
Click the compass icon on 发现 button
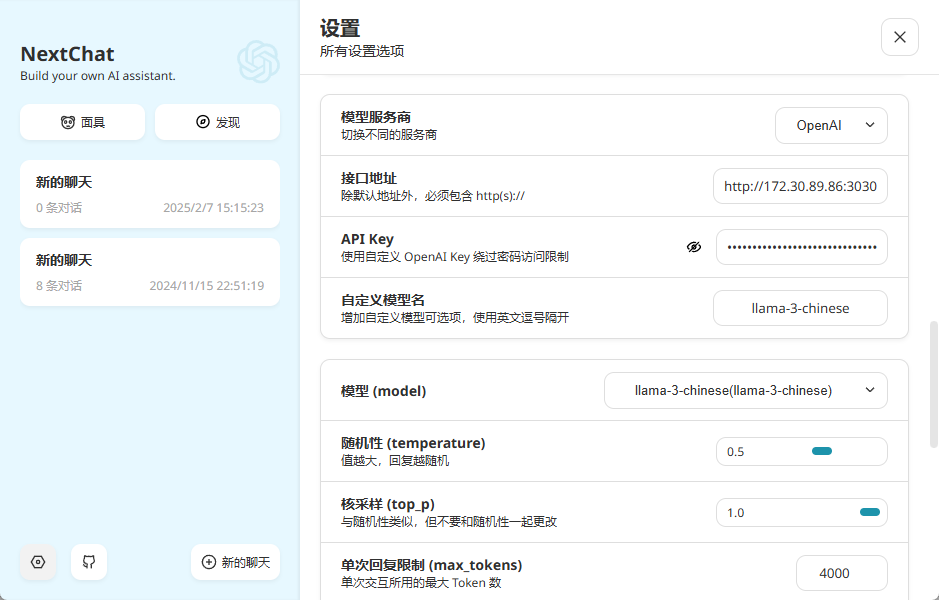tap(202, 122)
